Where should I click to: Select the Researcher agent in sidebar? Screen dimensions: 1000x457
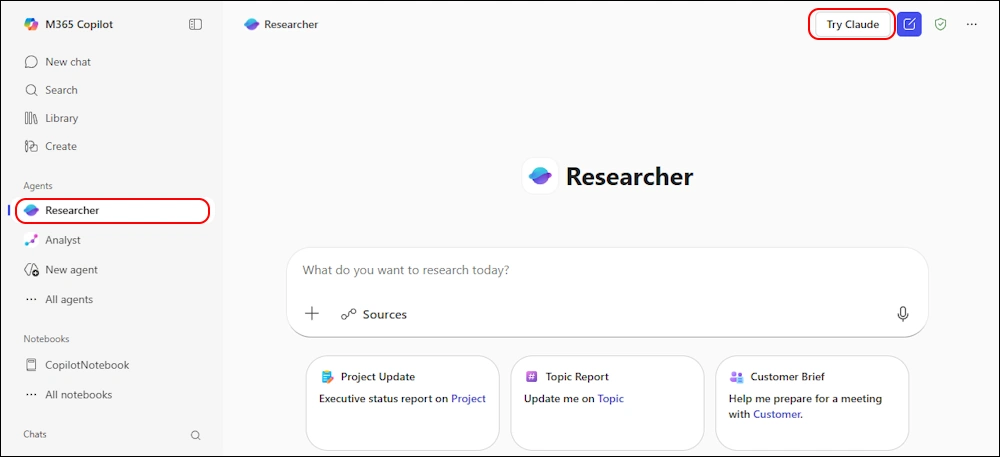[72, 210]
